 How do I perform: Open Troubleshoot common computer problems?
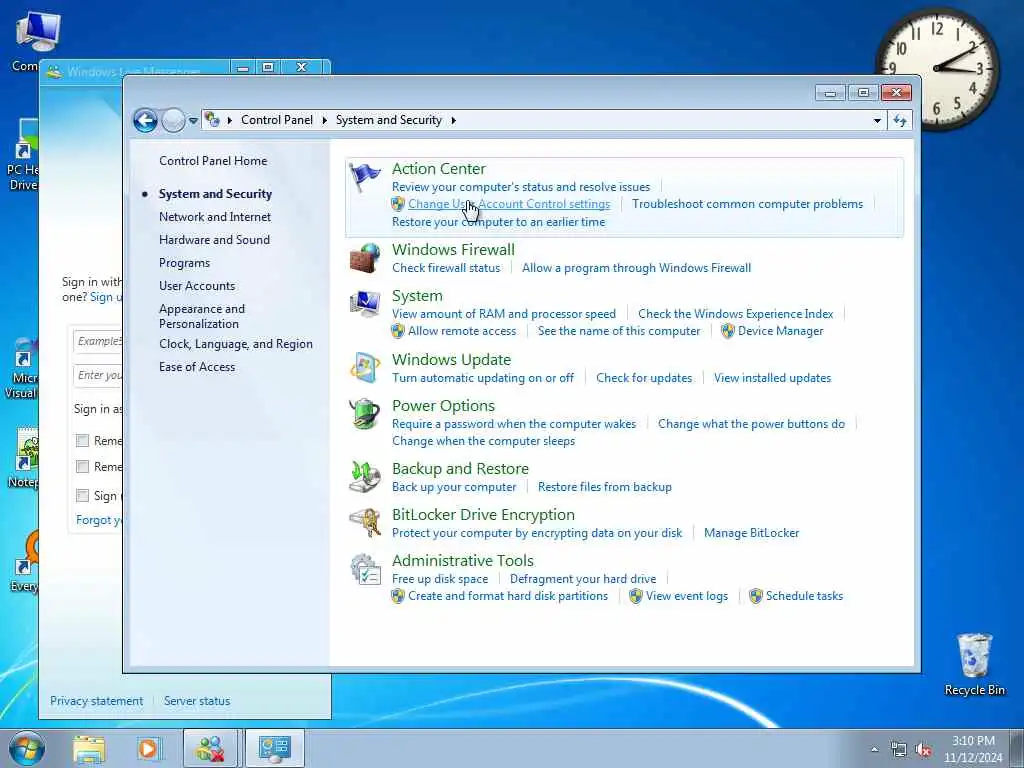[x=747, y=204]
